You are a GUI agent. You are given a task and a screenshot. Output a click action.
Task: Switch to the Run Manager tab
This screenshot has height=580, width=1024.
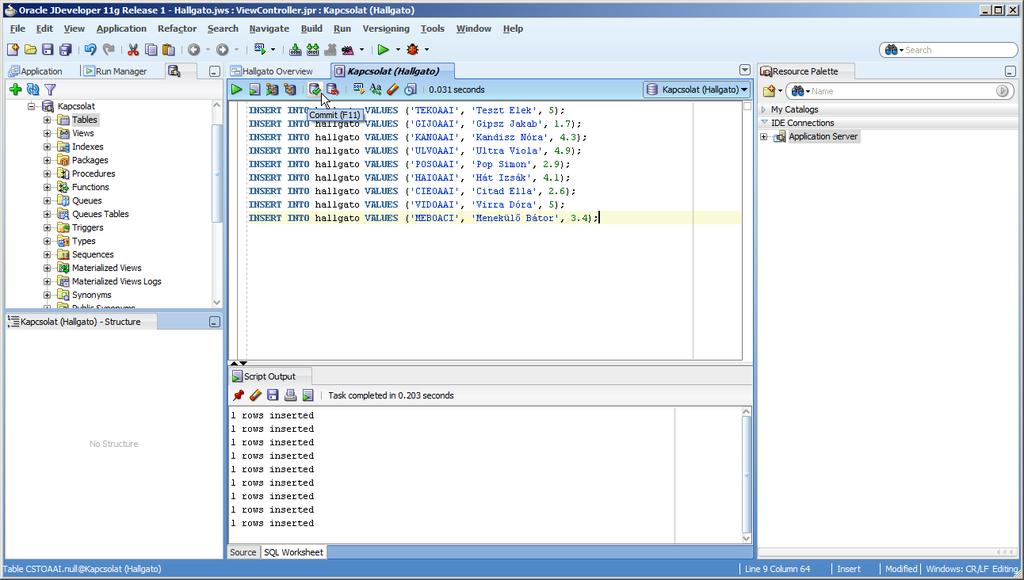116,71
